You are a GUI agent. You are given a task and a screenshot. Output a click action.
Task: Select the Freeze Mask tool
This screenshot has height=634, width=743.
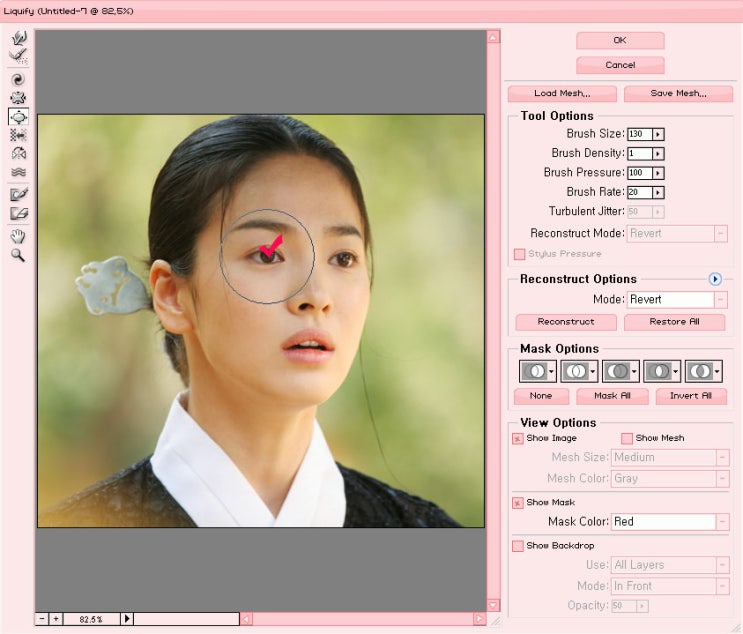coord(18,194)
